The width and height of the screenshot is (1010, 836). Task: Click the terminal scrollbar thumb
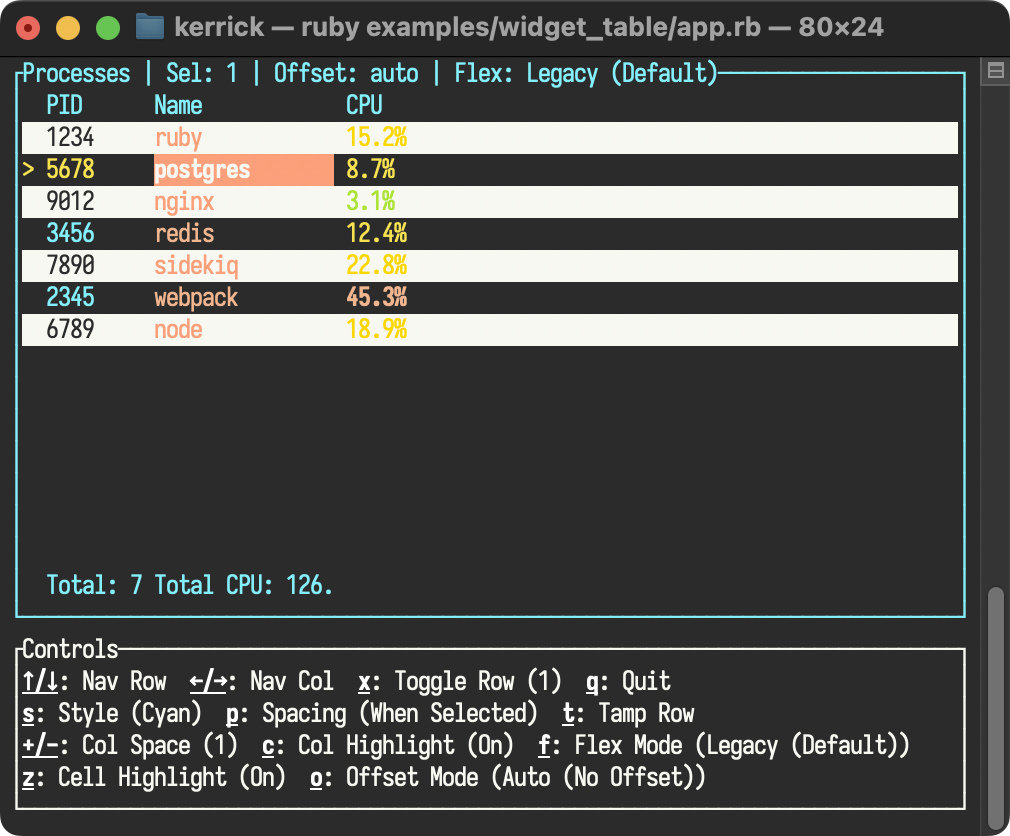[x=996, y=707]
